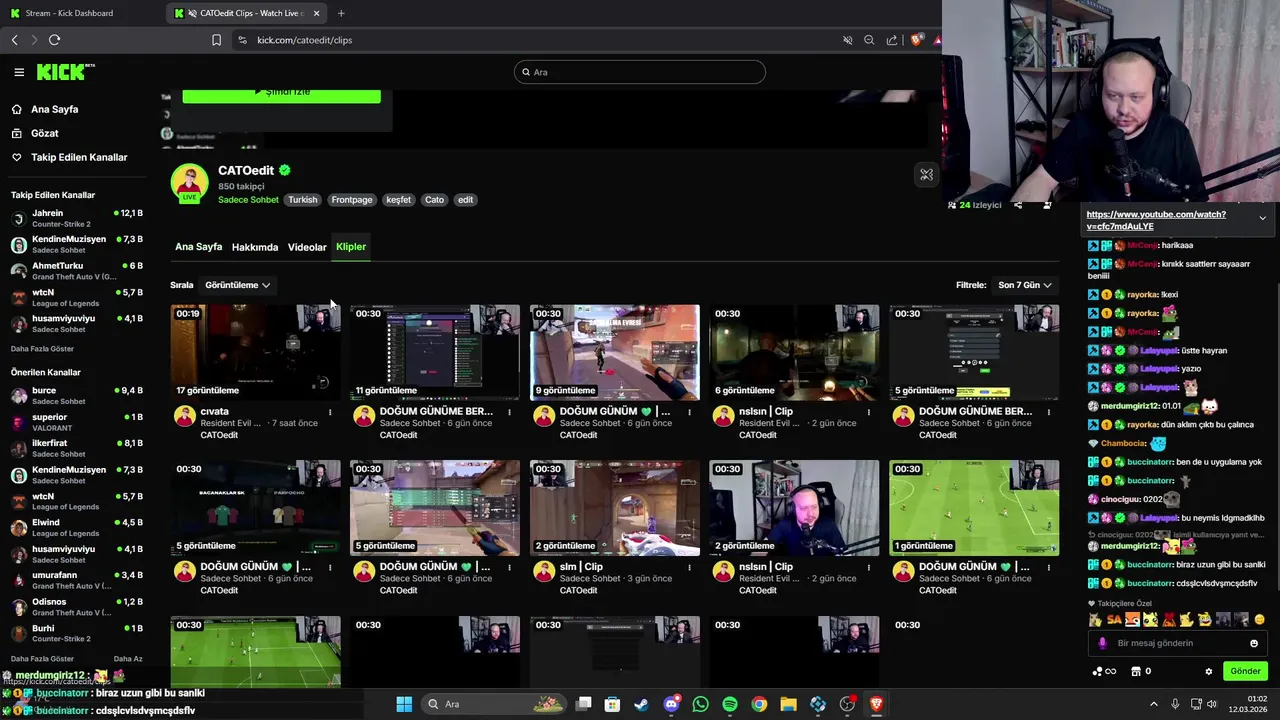Open the emoji picker in message box
Image resolution: width=1280 pixels, height=720 pixels.
(1254, 643)
